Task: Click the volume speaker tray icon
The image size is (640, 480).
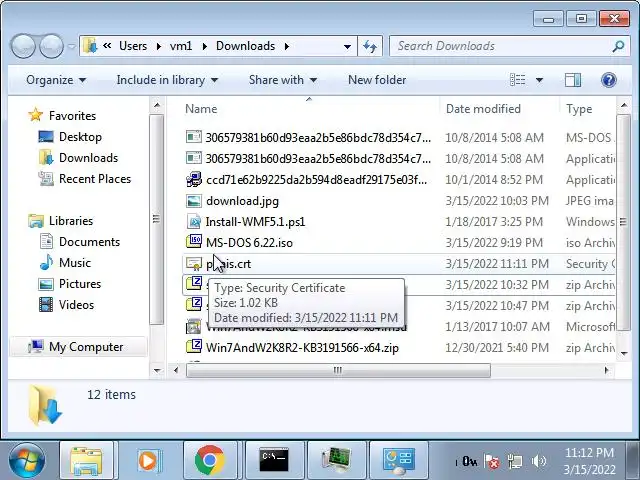Action: pos(539,461)
